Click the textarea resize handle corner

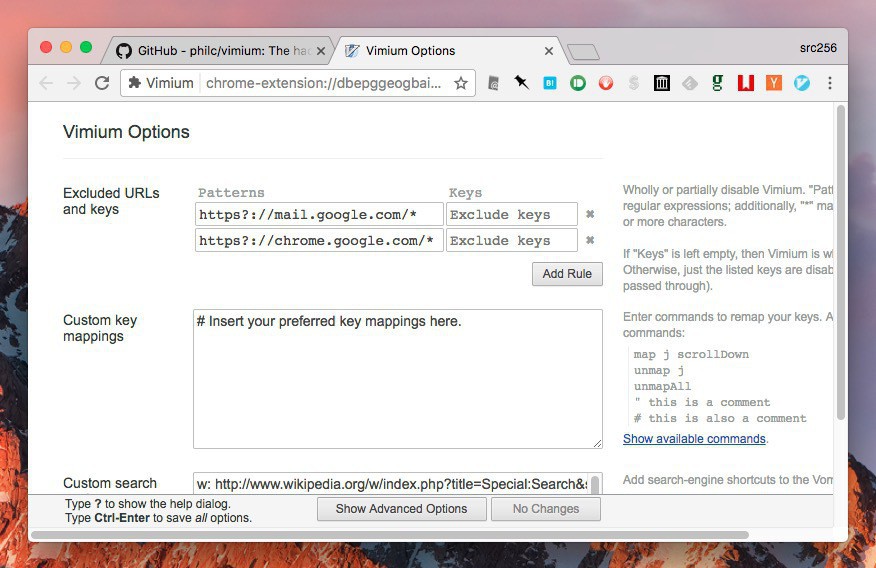tap(597, 443)
